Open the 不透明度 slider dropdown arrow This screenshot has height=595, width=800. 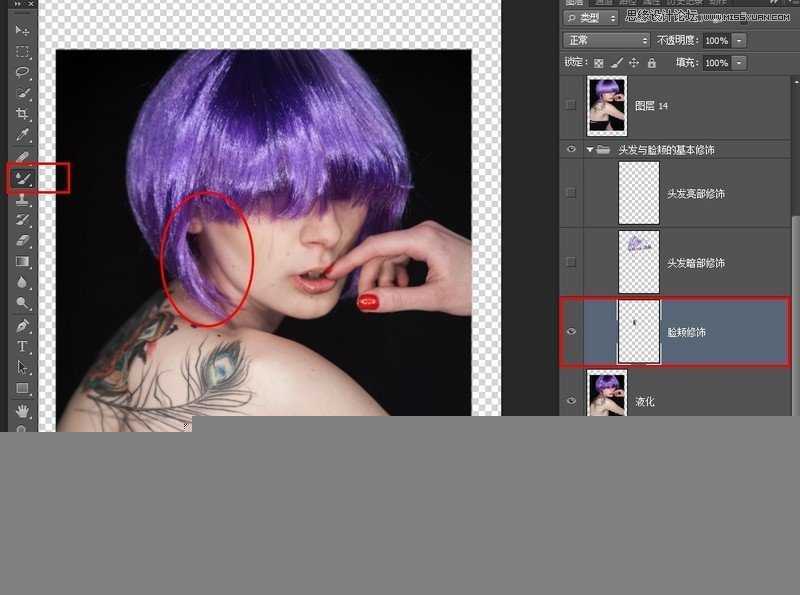[739, 40]
